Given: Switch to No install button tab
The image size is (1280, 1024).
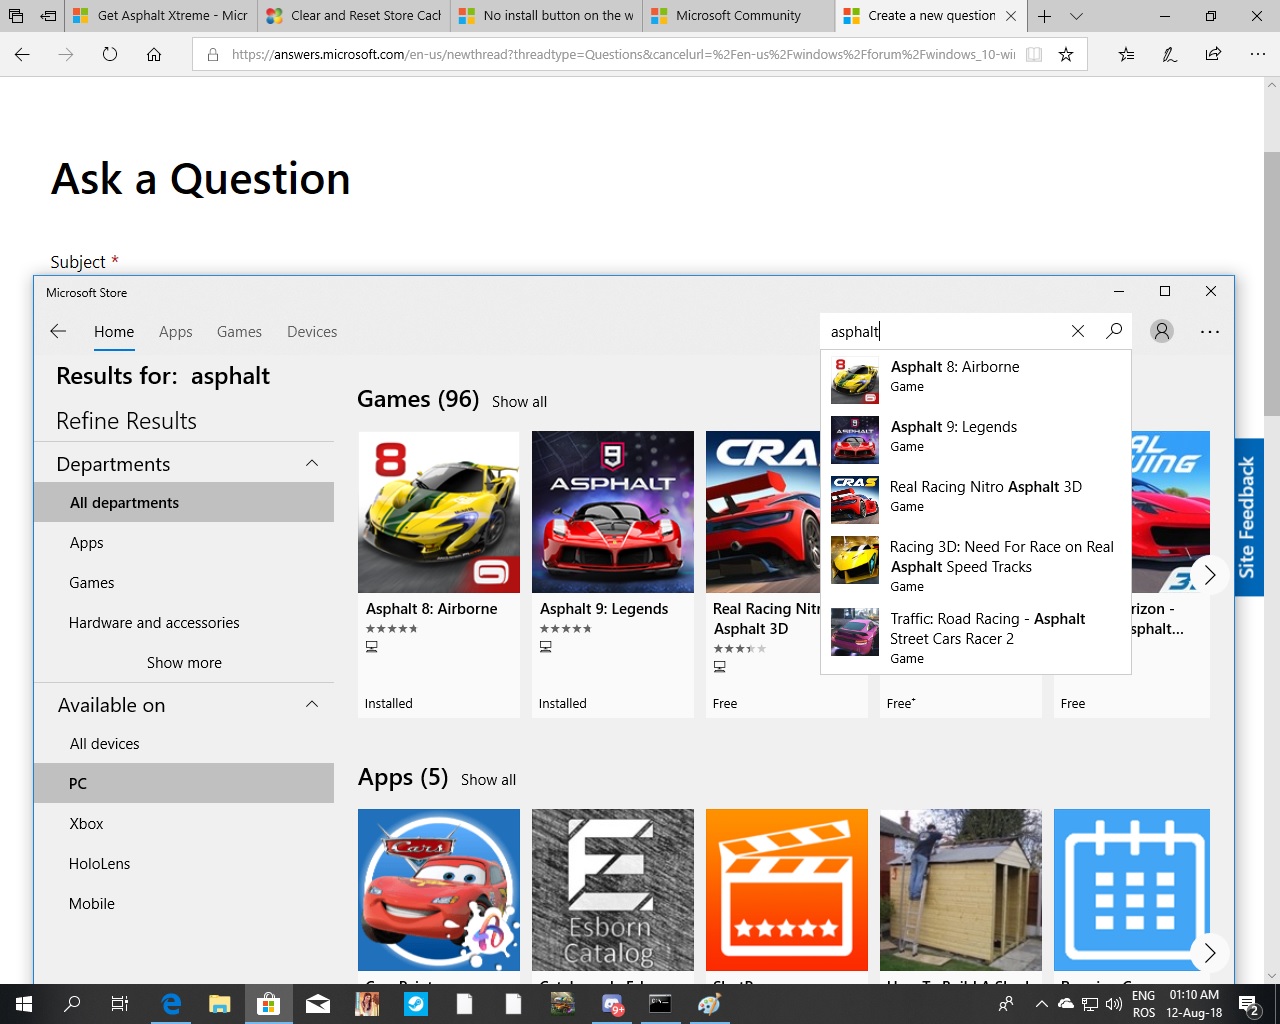Looking at the screenshot, I should pyautogui.click(x=546, y=16).
